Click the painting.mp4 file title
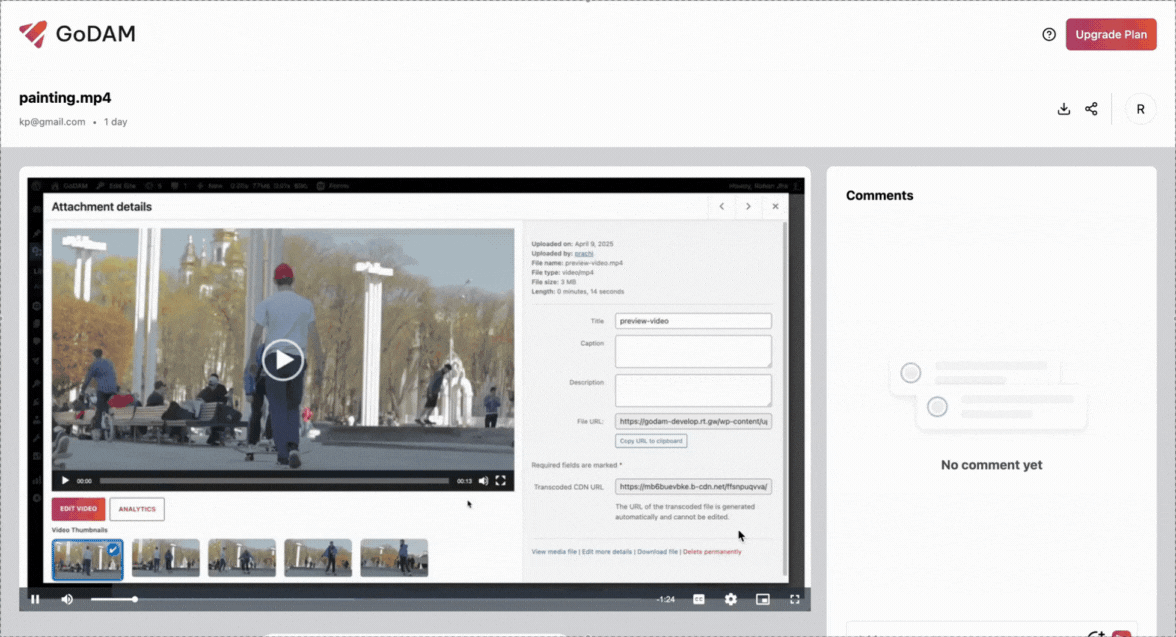 [65, 98]
